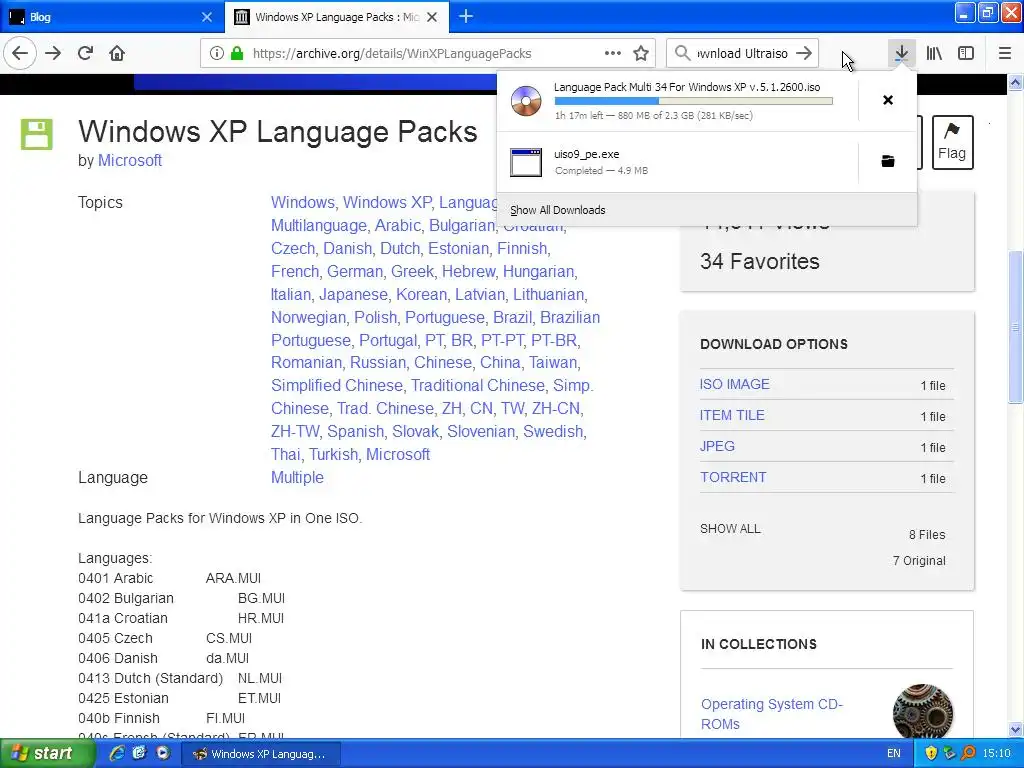This screenshot has width=1024, height=768.
Task: Click the green floppy software icon
Action: tap(37, 135)
